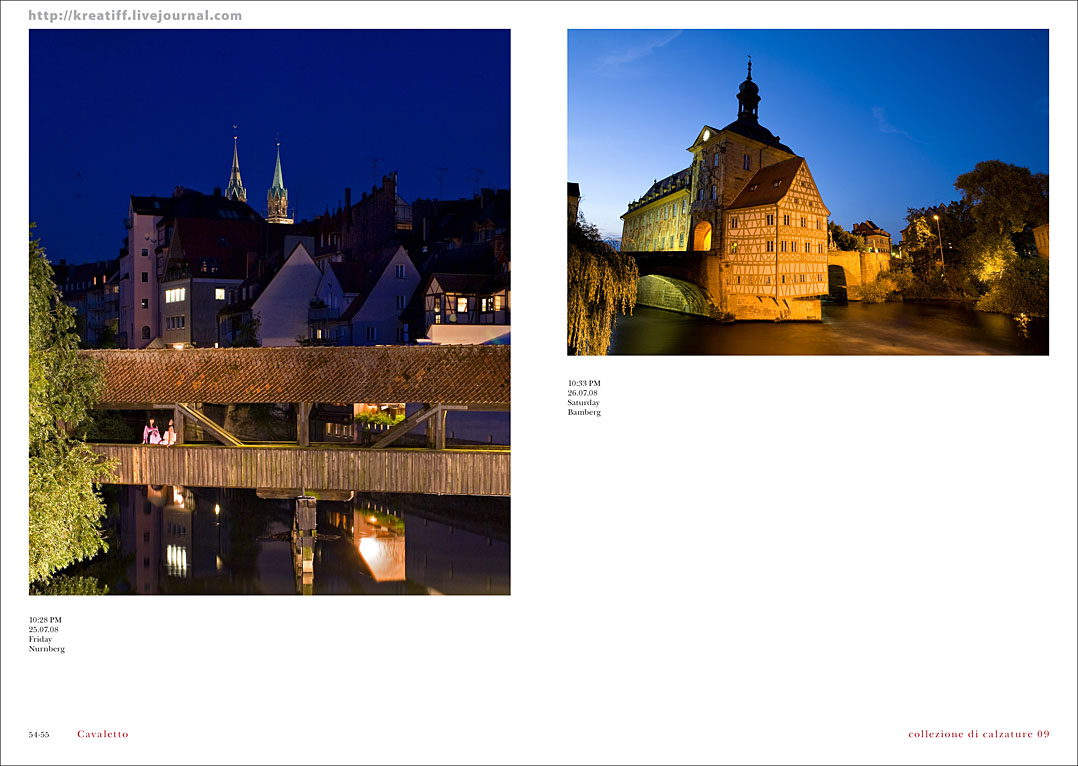
Task: Click the 'Friday' caption text
Action: [x=40, y=639]
